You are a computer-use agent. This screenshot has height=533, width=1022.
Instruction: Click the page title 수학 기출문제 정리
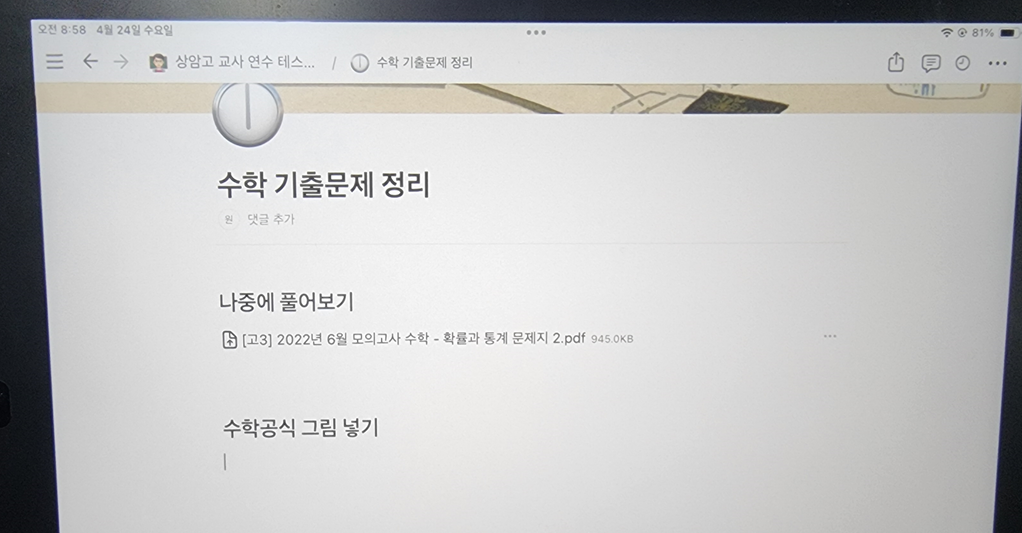(x=324, y=184)
